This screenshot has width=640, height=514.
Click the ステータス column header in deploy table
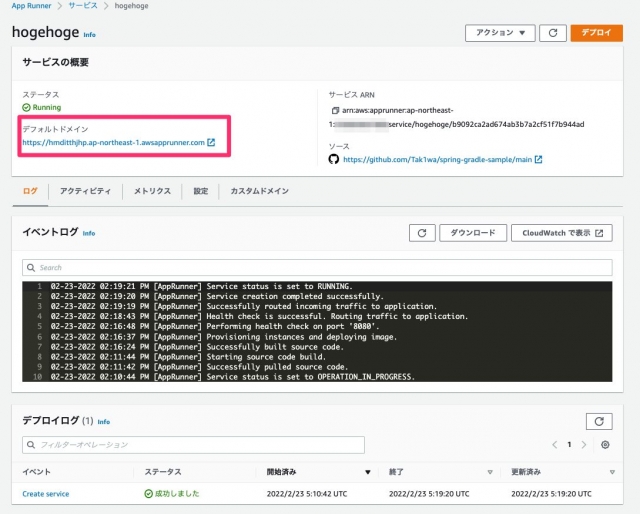(163, 472)
